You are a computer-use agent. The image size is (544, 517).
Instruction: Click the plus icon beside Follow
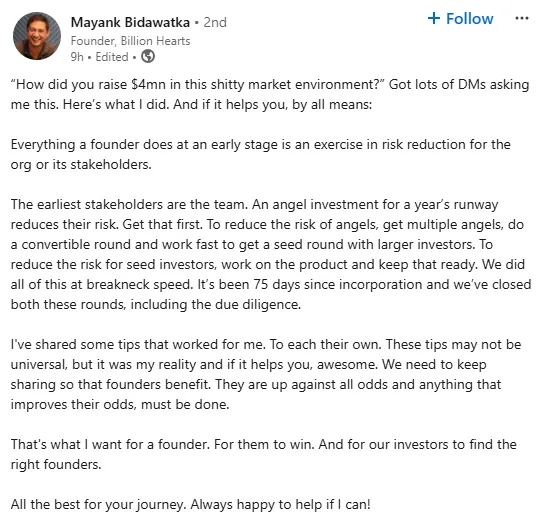pyautogui.click(x=434, y=18)
